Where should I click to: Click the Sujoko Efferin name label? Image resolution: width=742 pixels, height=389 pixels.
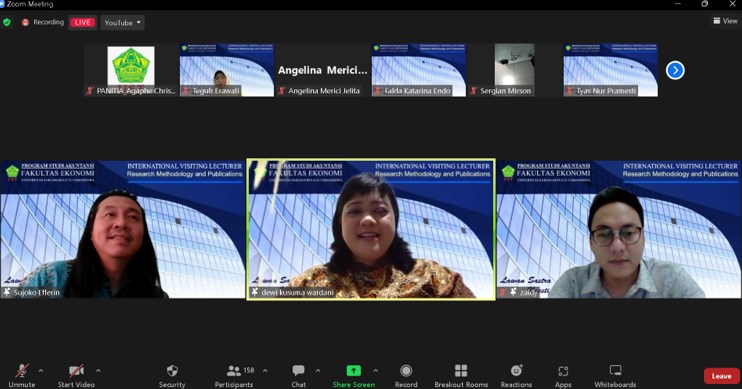pyautogui.click(x=37, y=292)
